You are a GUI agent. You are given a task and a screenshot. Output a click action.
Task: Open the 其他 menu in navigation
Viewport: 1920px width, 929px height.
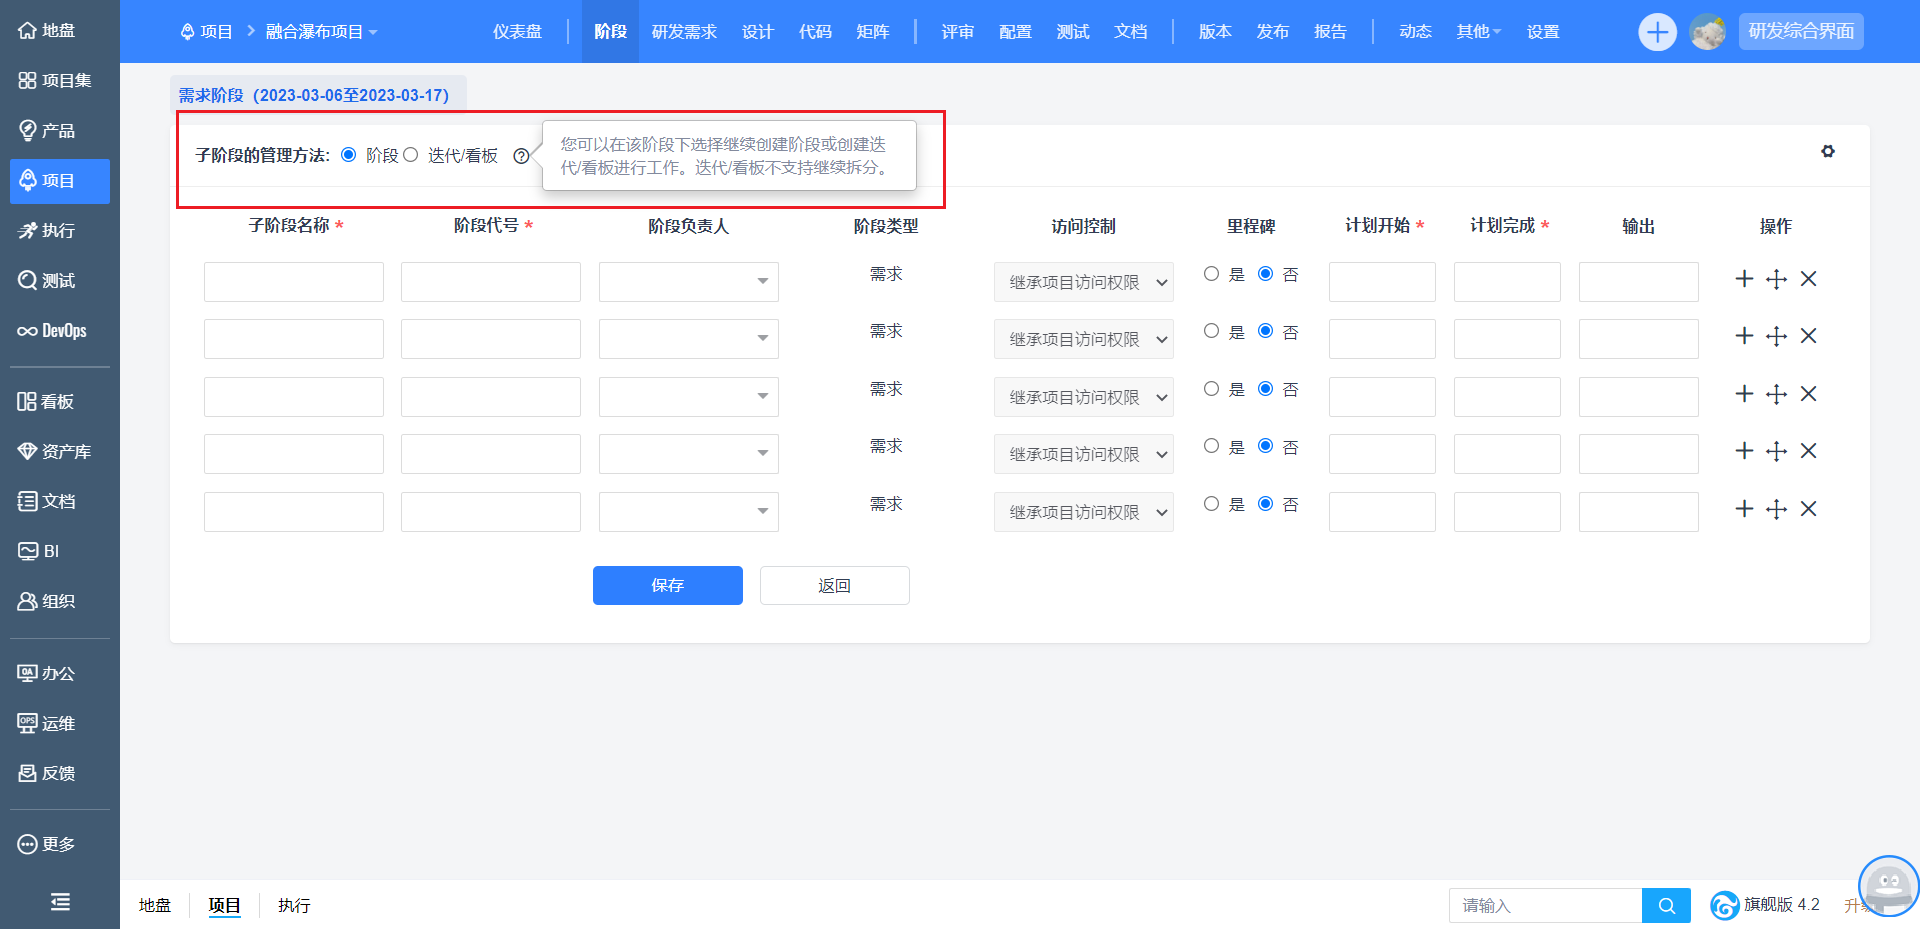pos(1478,32)
